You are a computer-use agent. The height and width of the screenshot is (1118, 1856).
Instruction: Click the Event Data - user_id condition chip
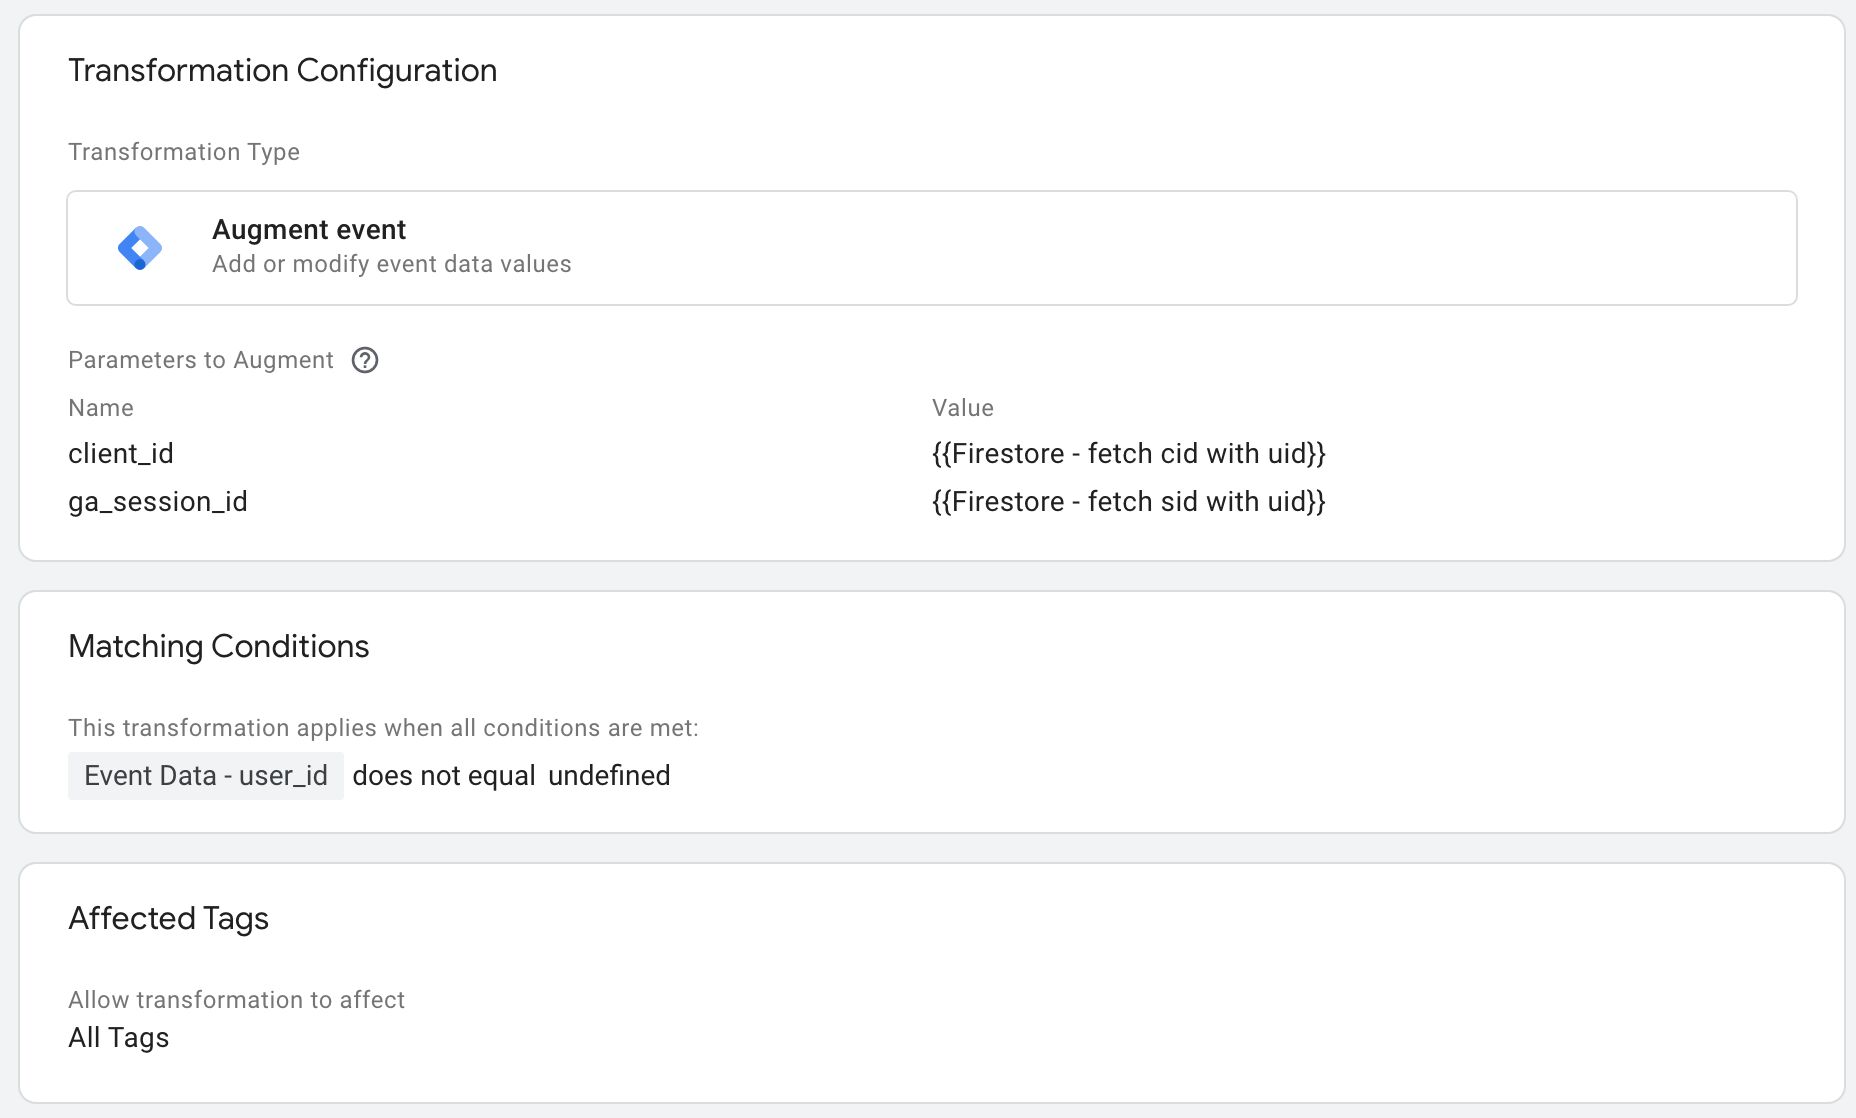[206, 776]
